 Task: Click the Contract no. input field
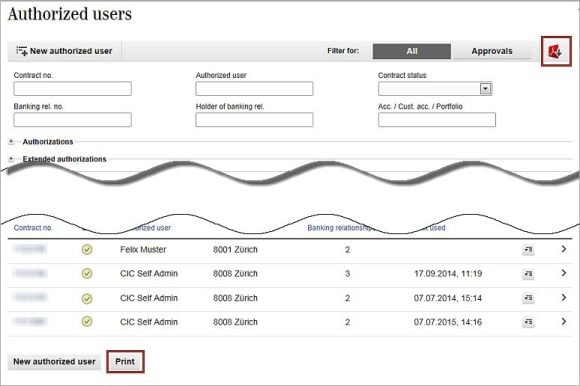[x=72, y=89]
